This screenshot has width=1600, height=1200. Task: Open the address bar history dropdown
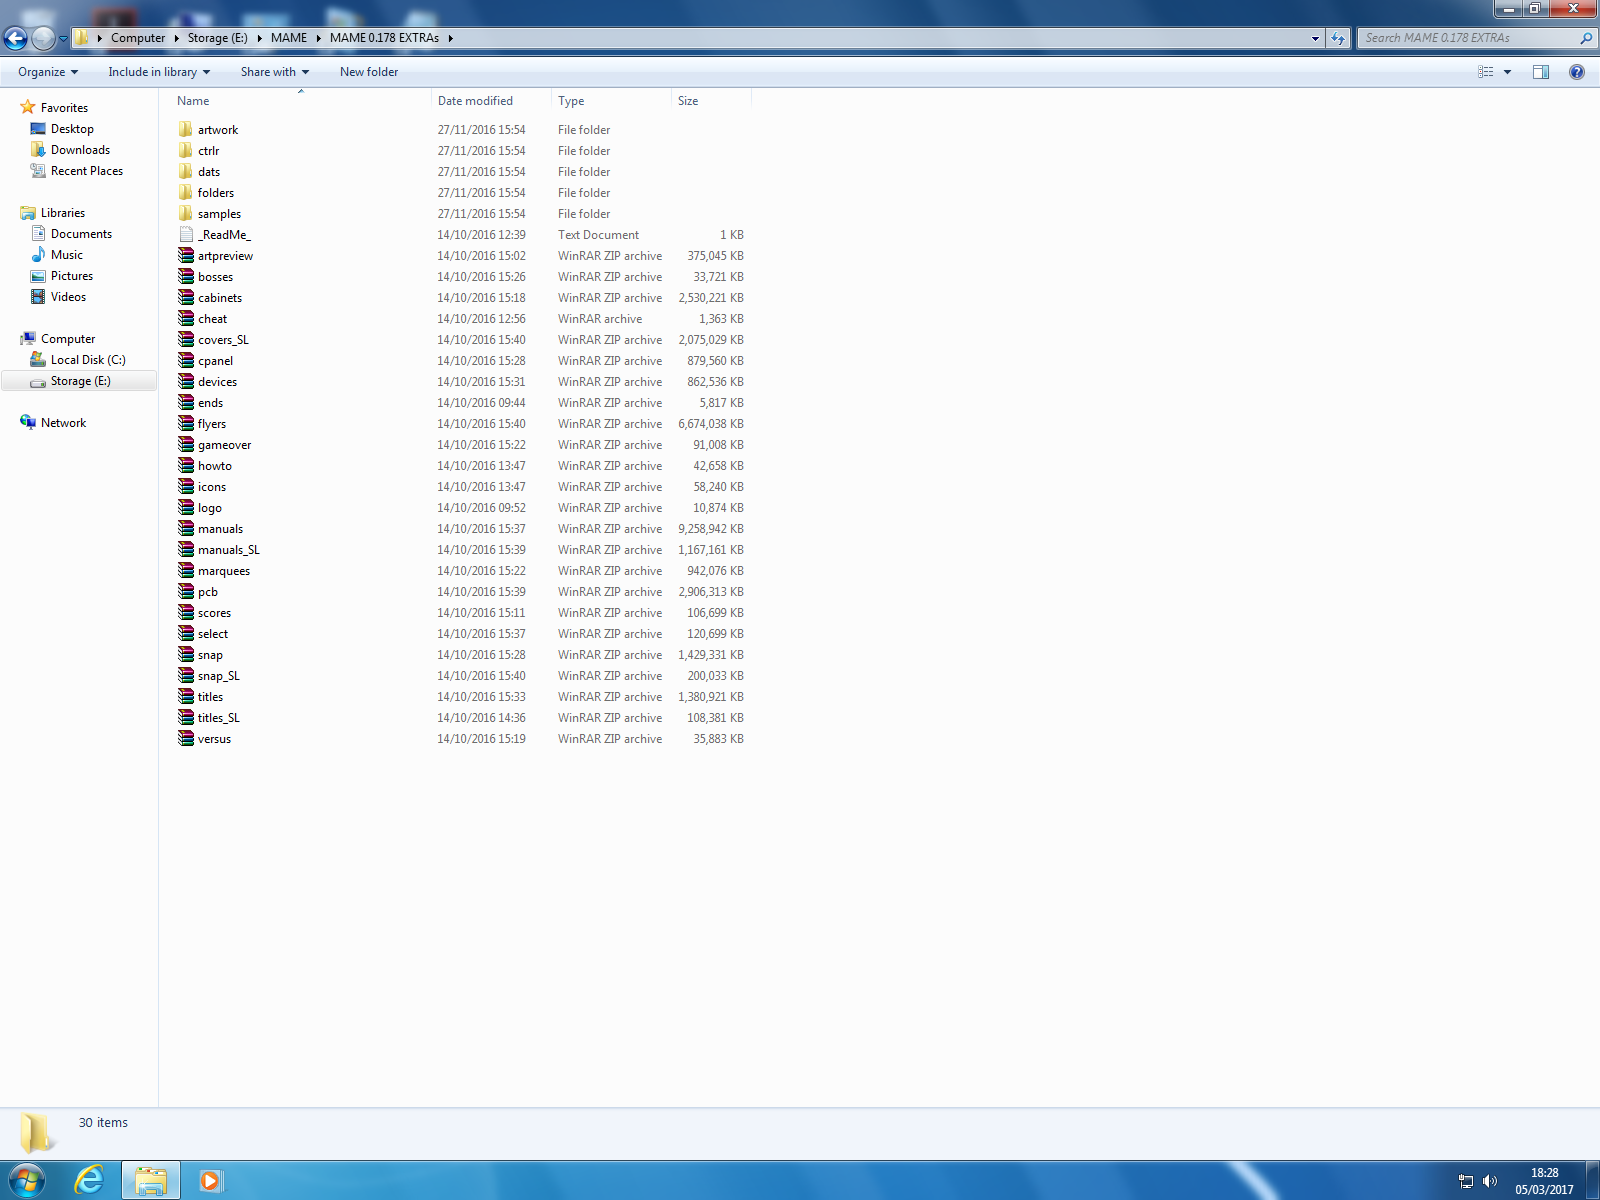pyautogui.click(x=1315, y=38)
